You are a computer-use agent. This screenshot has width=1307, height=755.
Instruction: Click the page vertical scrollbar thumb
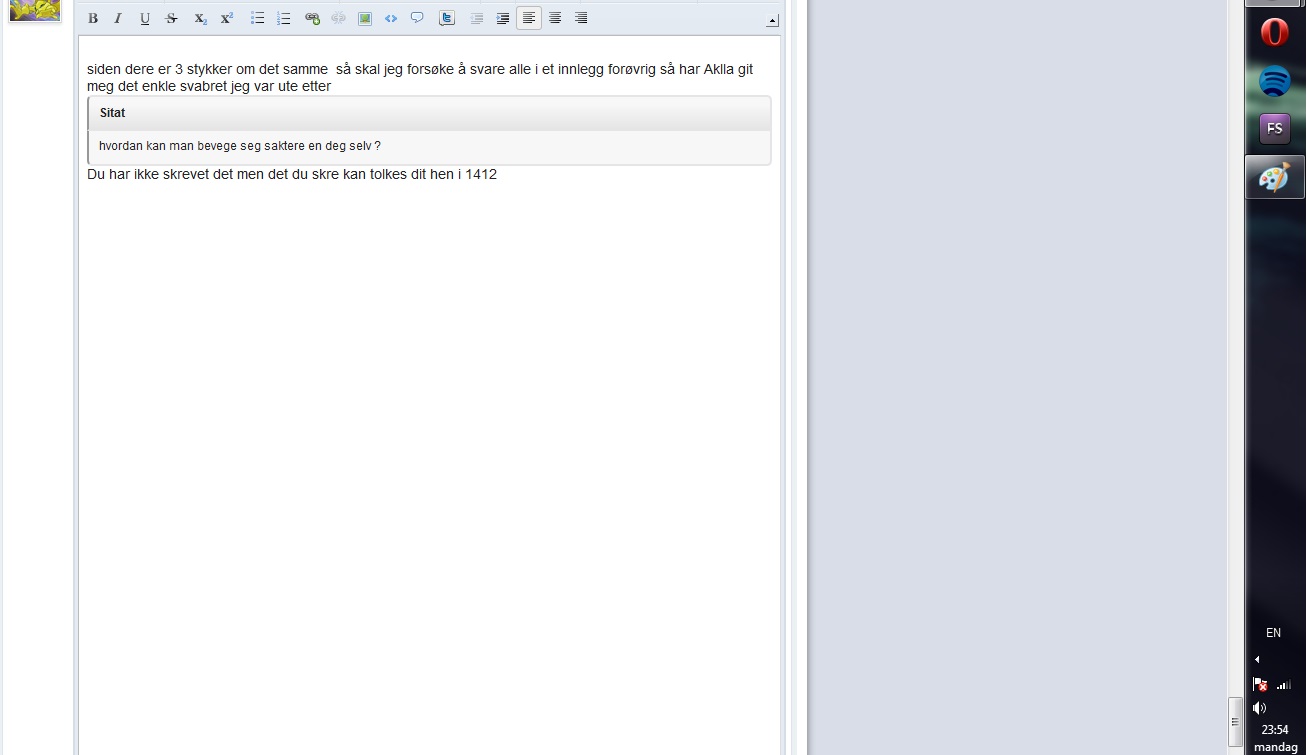tap(1235, 722)
